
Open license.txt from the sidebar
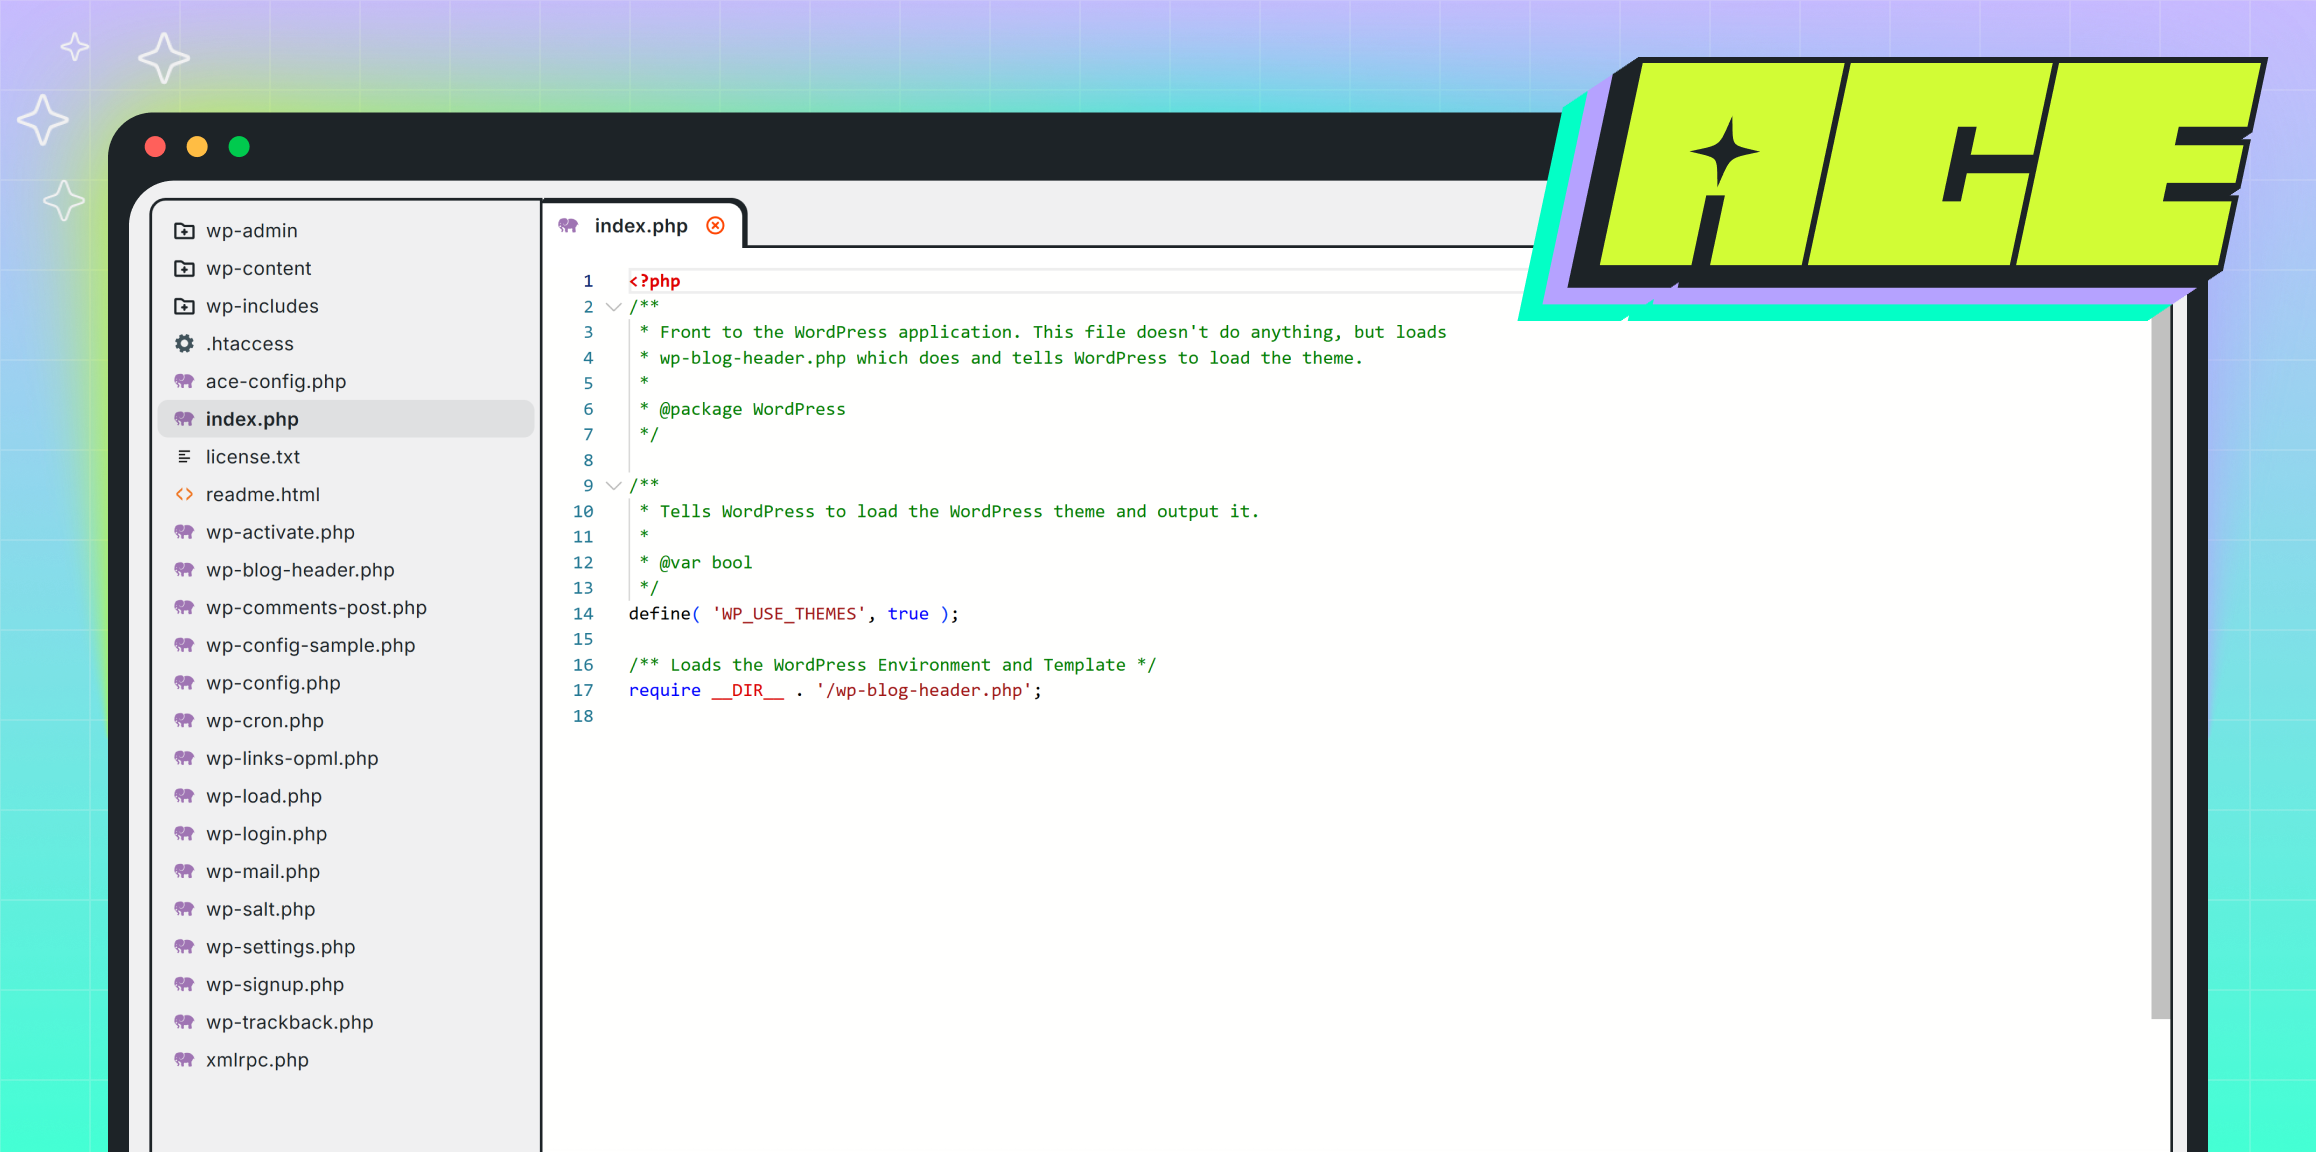click(x=253, y=456)
